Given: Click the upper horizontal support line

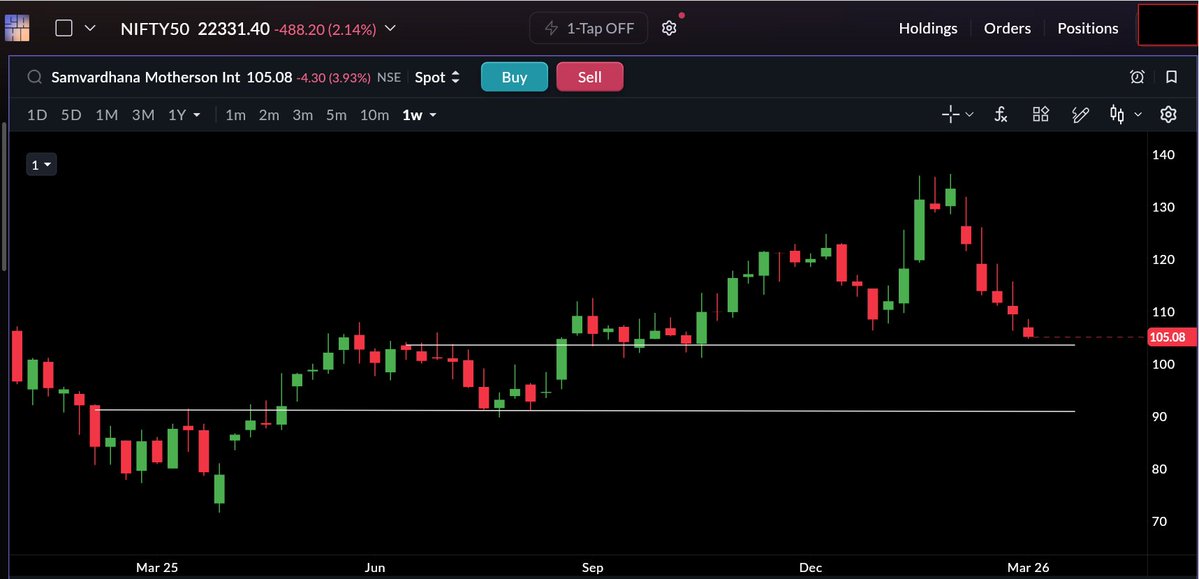Looking at the screenshot, I should [x=740, y=345].
